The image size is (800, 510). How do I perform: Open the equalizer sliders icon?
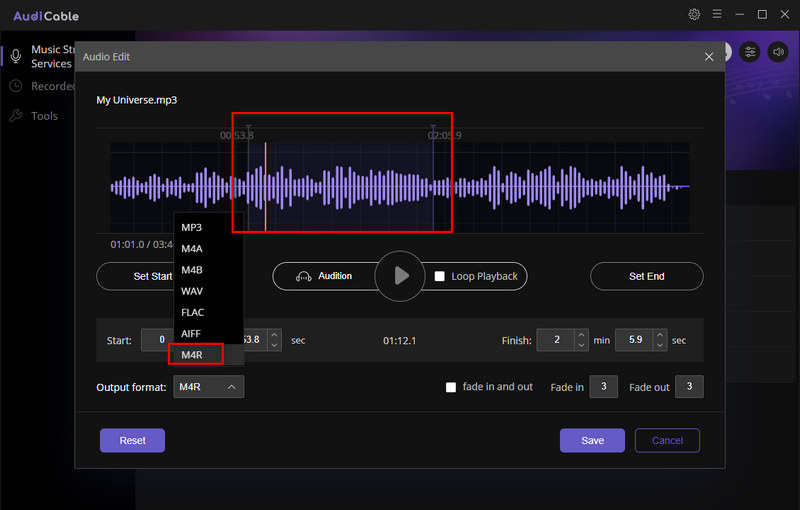750,52
